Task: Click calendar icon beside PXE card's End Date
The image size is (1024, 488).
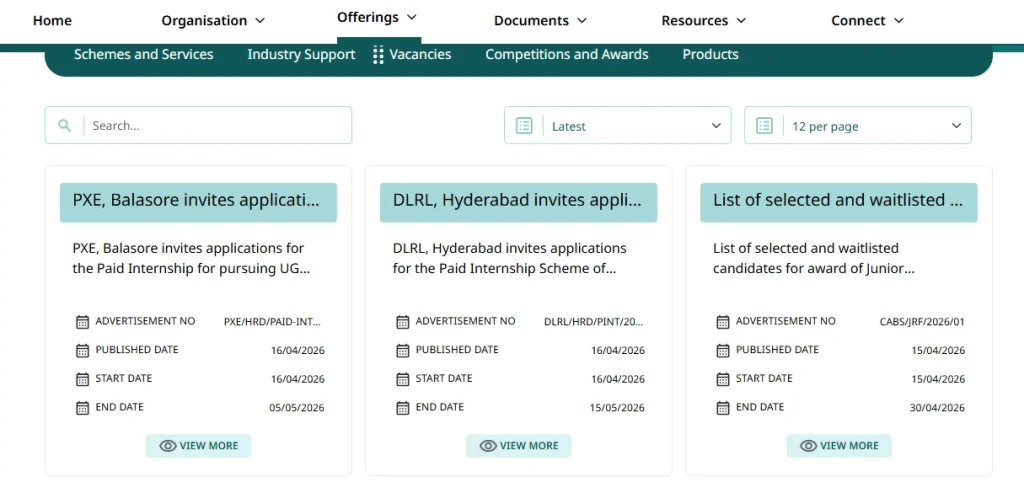Action: coord(82,408)
